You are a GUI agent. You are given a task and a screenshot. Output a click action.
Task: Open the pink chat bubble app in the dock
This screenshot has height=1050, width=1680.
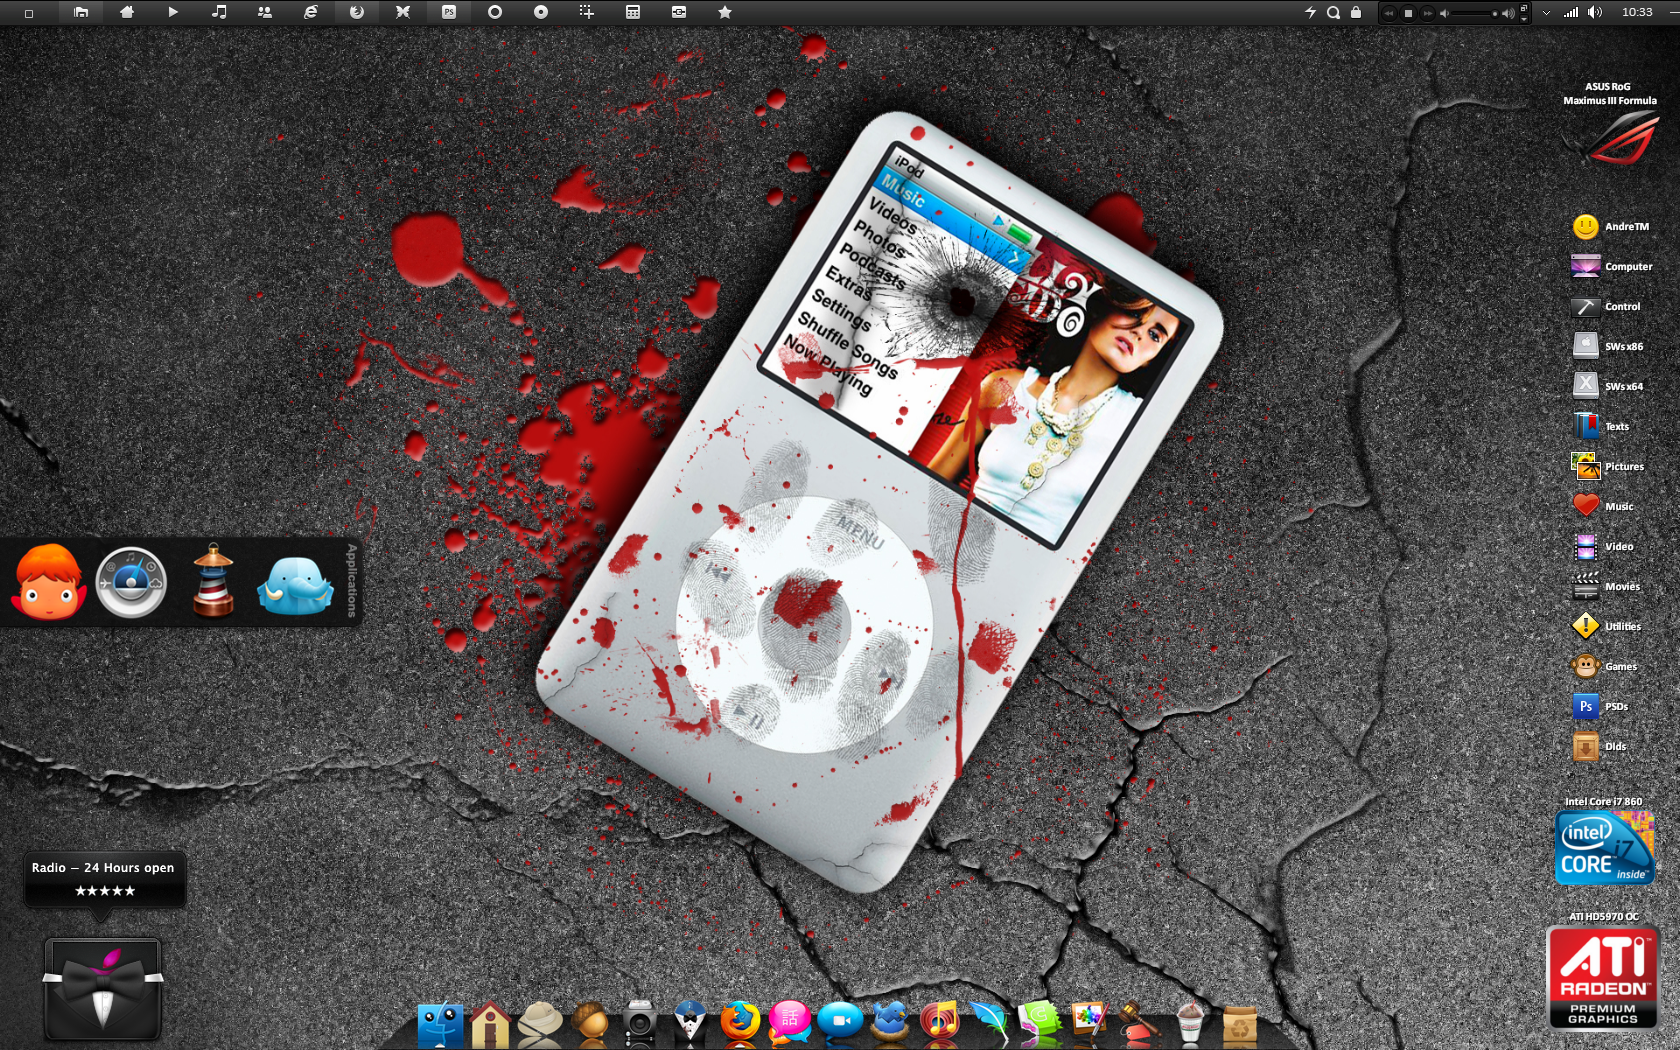pos(790,1023)
